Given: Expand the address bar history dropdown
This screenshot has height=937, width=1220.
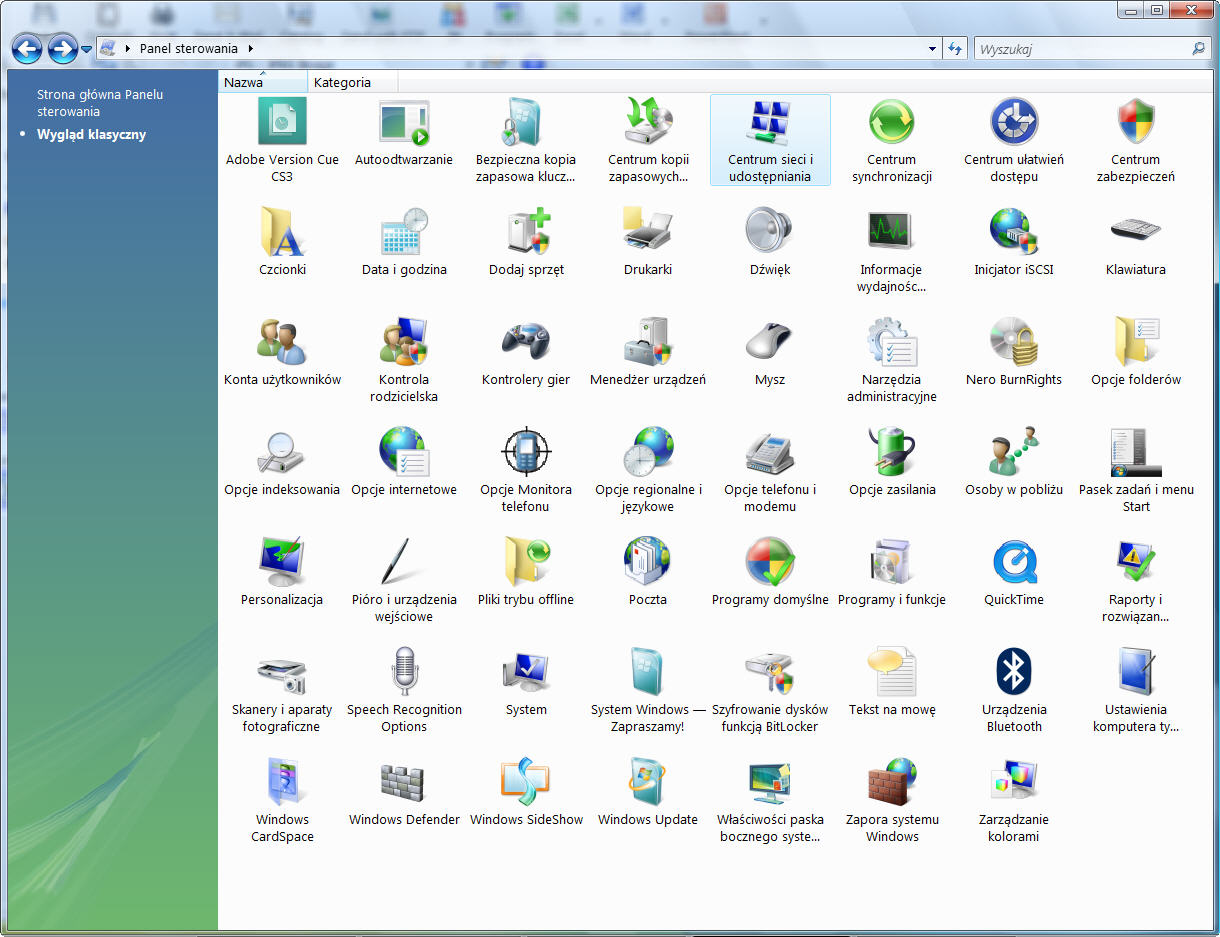Looking at the screenshot, I should 932,48.
